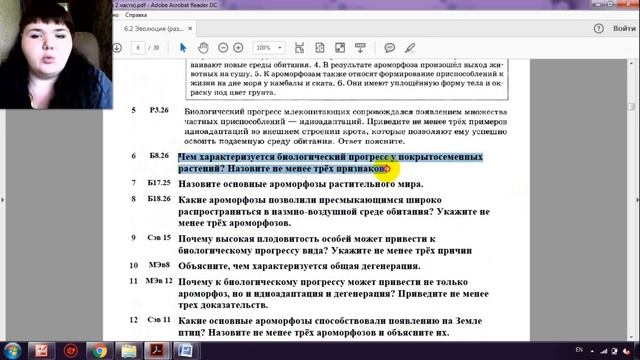The image size is (640, 360).
Task: Zoom out with the minus icon
Action: (223, 48)
